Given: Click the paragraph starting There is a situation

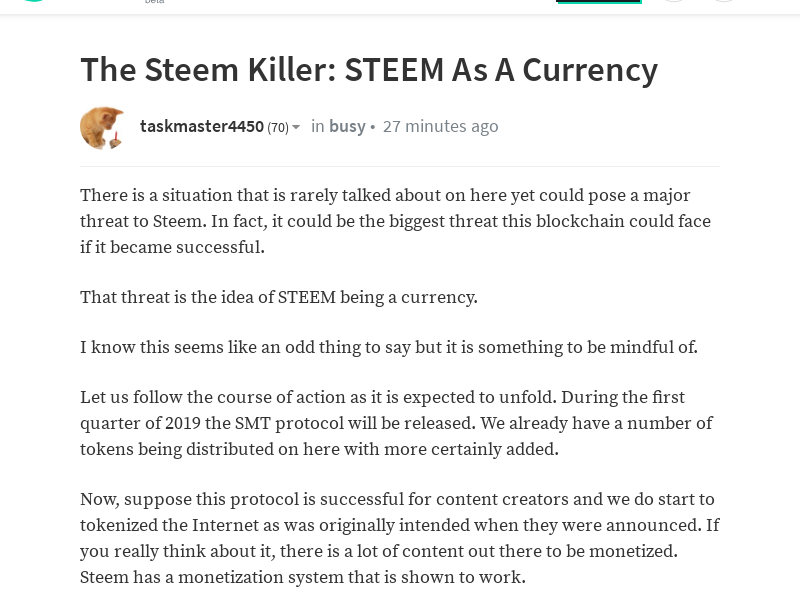Looking at the screenshot, I should [395, 221].
